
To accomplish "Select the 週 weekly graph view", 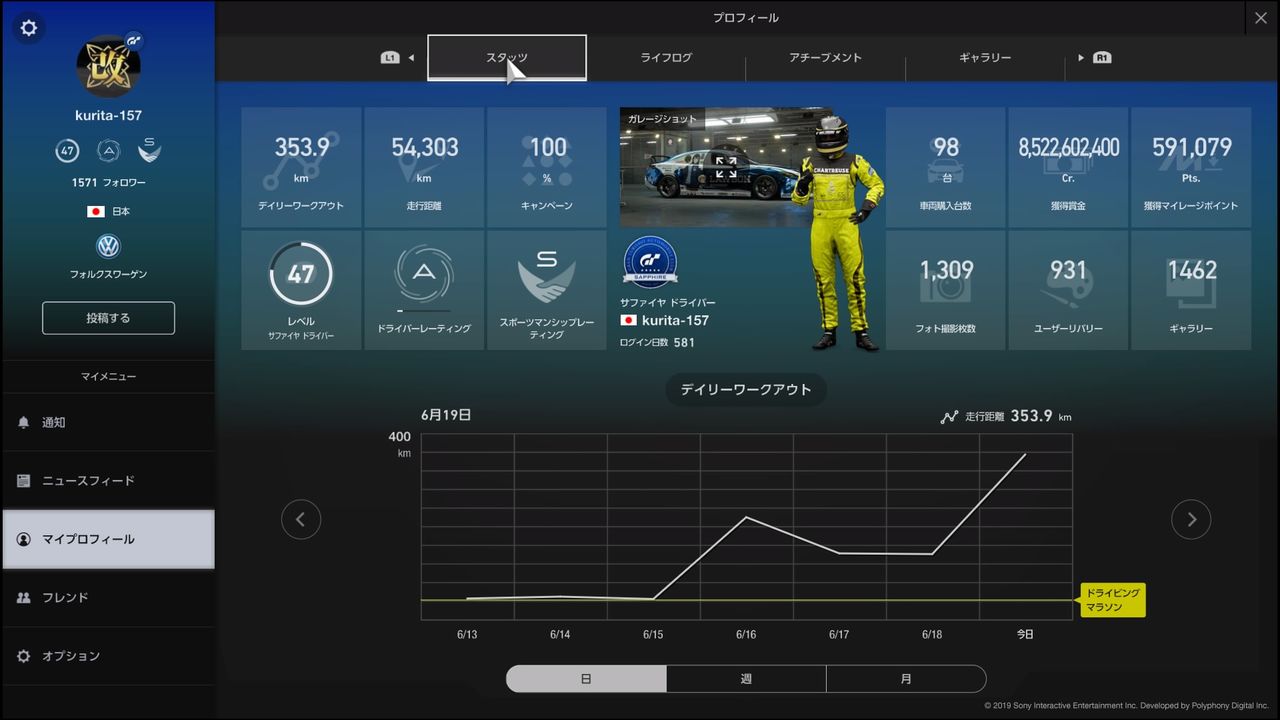I will 746,679.
